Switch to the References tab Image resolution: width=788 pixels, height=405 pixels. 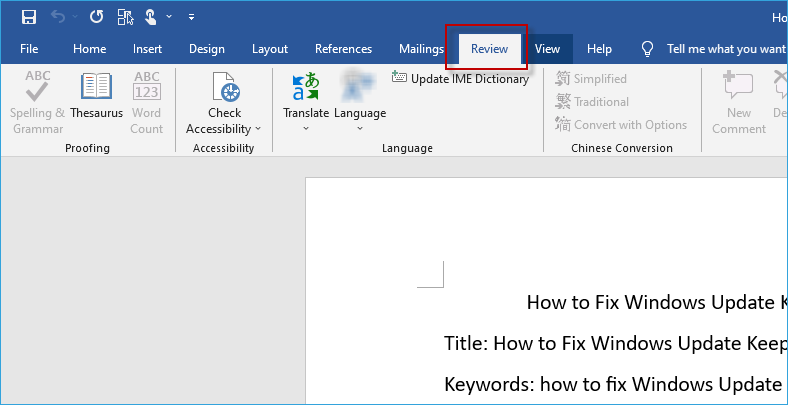click(x=343, y=49)
